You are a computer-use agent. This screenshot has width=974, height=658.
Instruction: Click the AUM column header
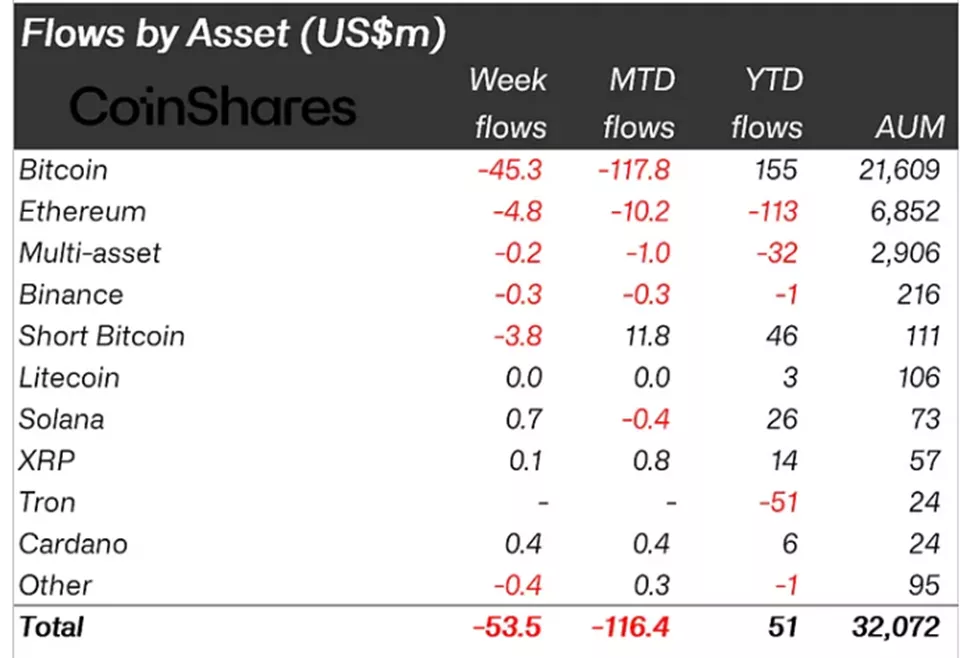[x=907, y=127]
